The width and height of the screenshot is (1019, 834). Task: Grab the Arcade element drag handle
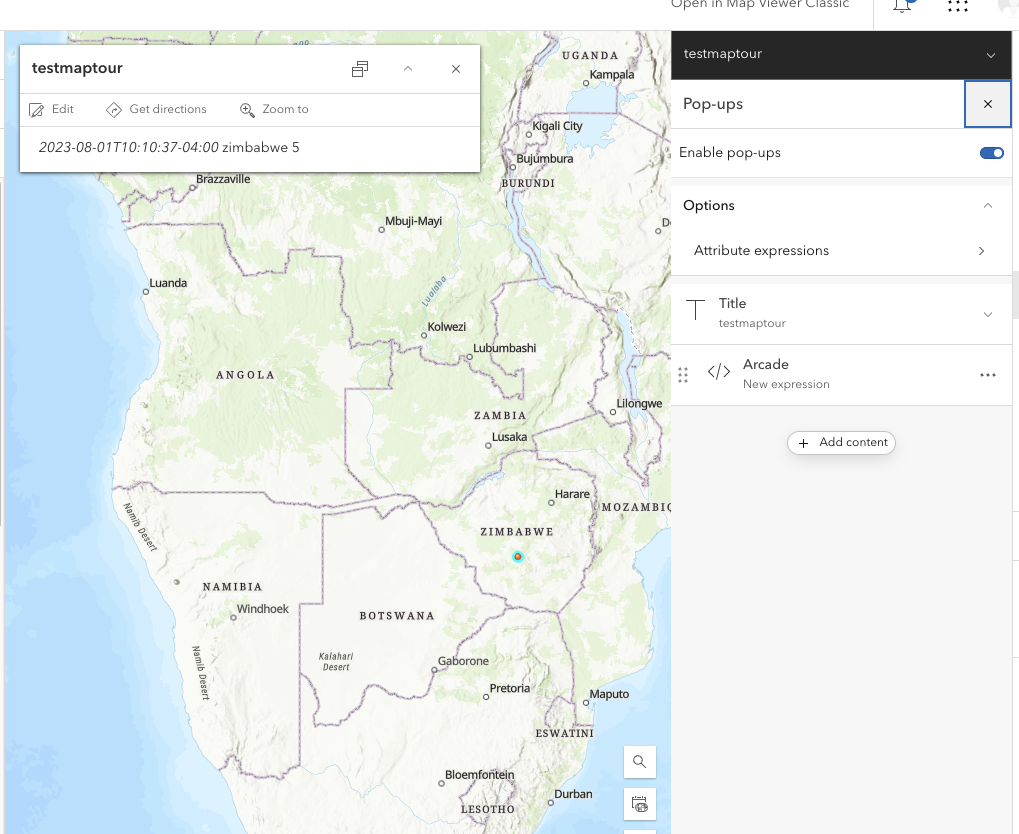pos(683,375)
